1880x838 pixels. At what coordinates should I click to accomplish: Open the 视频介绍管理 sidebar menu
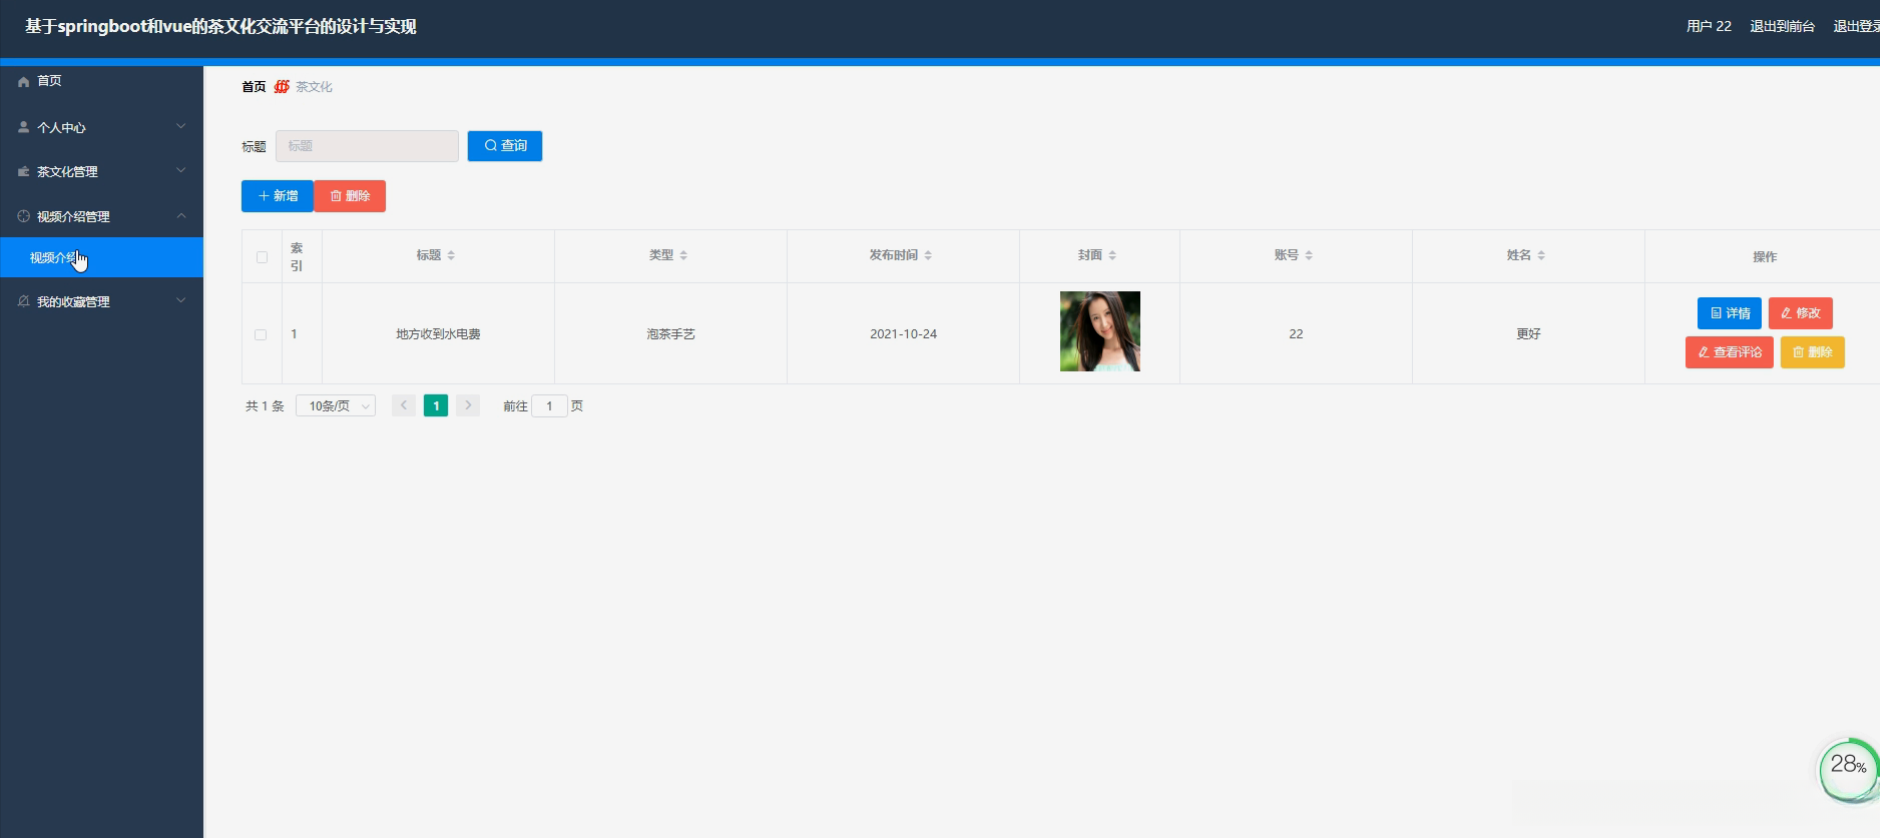[102, 216]
